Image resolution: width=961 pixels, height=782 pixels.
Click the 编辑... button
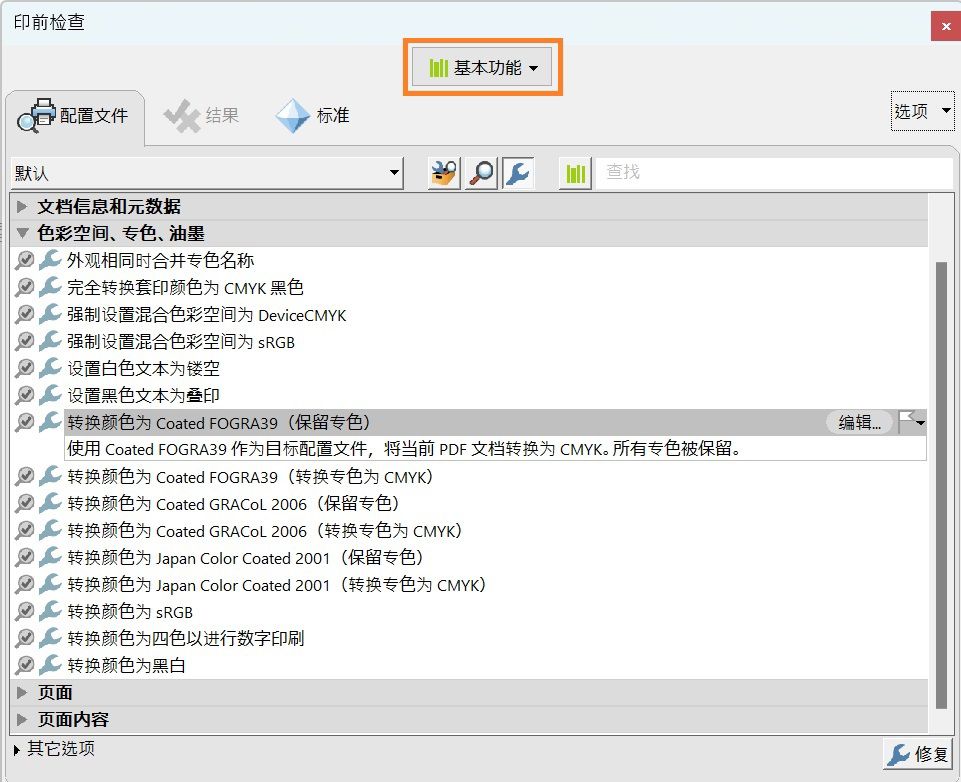[859, 422]
